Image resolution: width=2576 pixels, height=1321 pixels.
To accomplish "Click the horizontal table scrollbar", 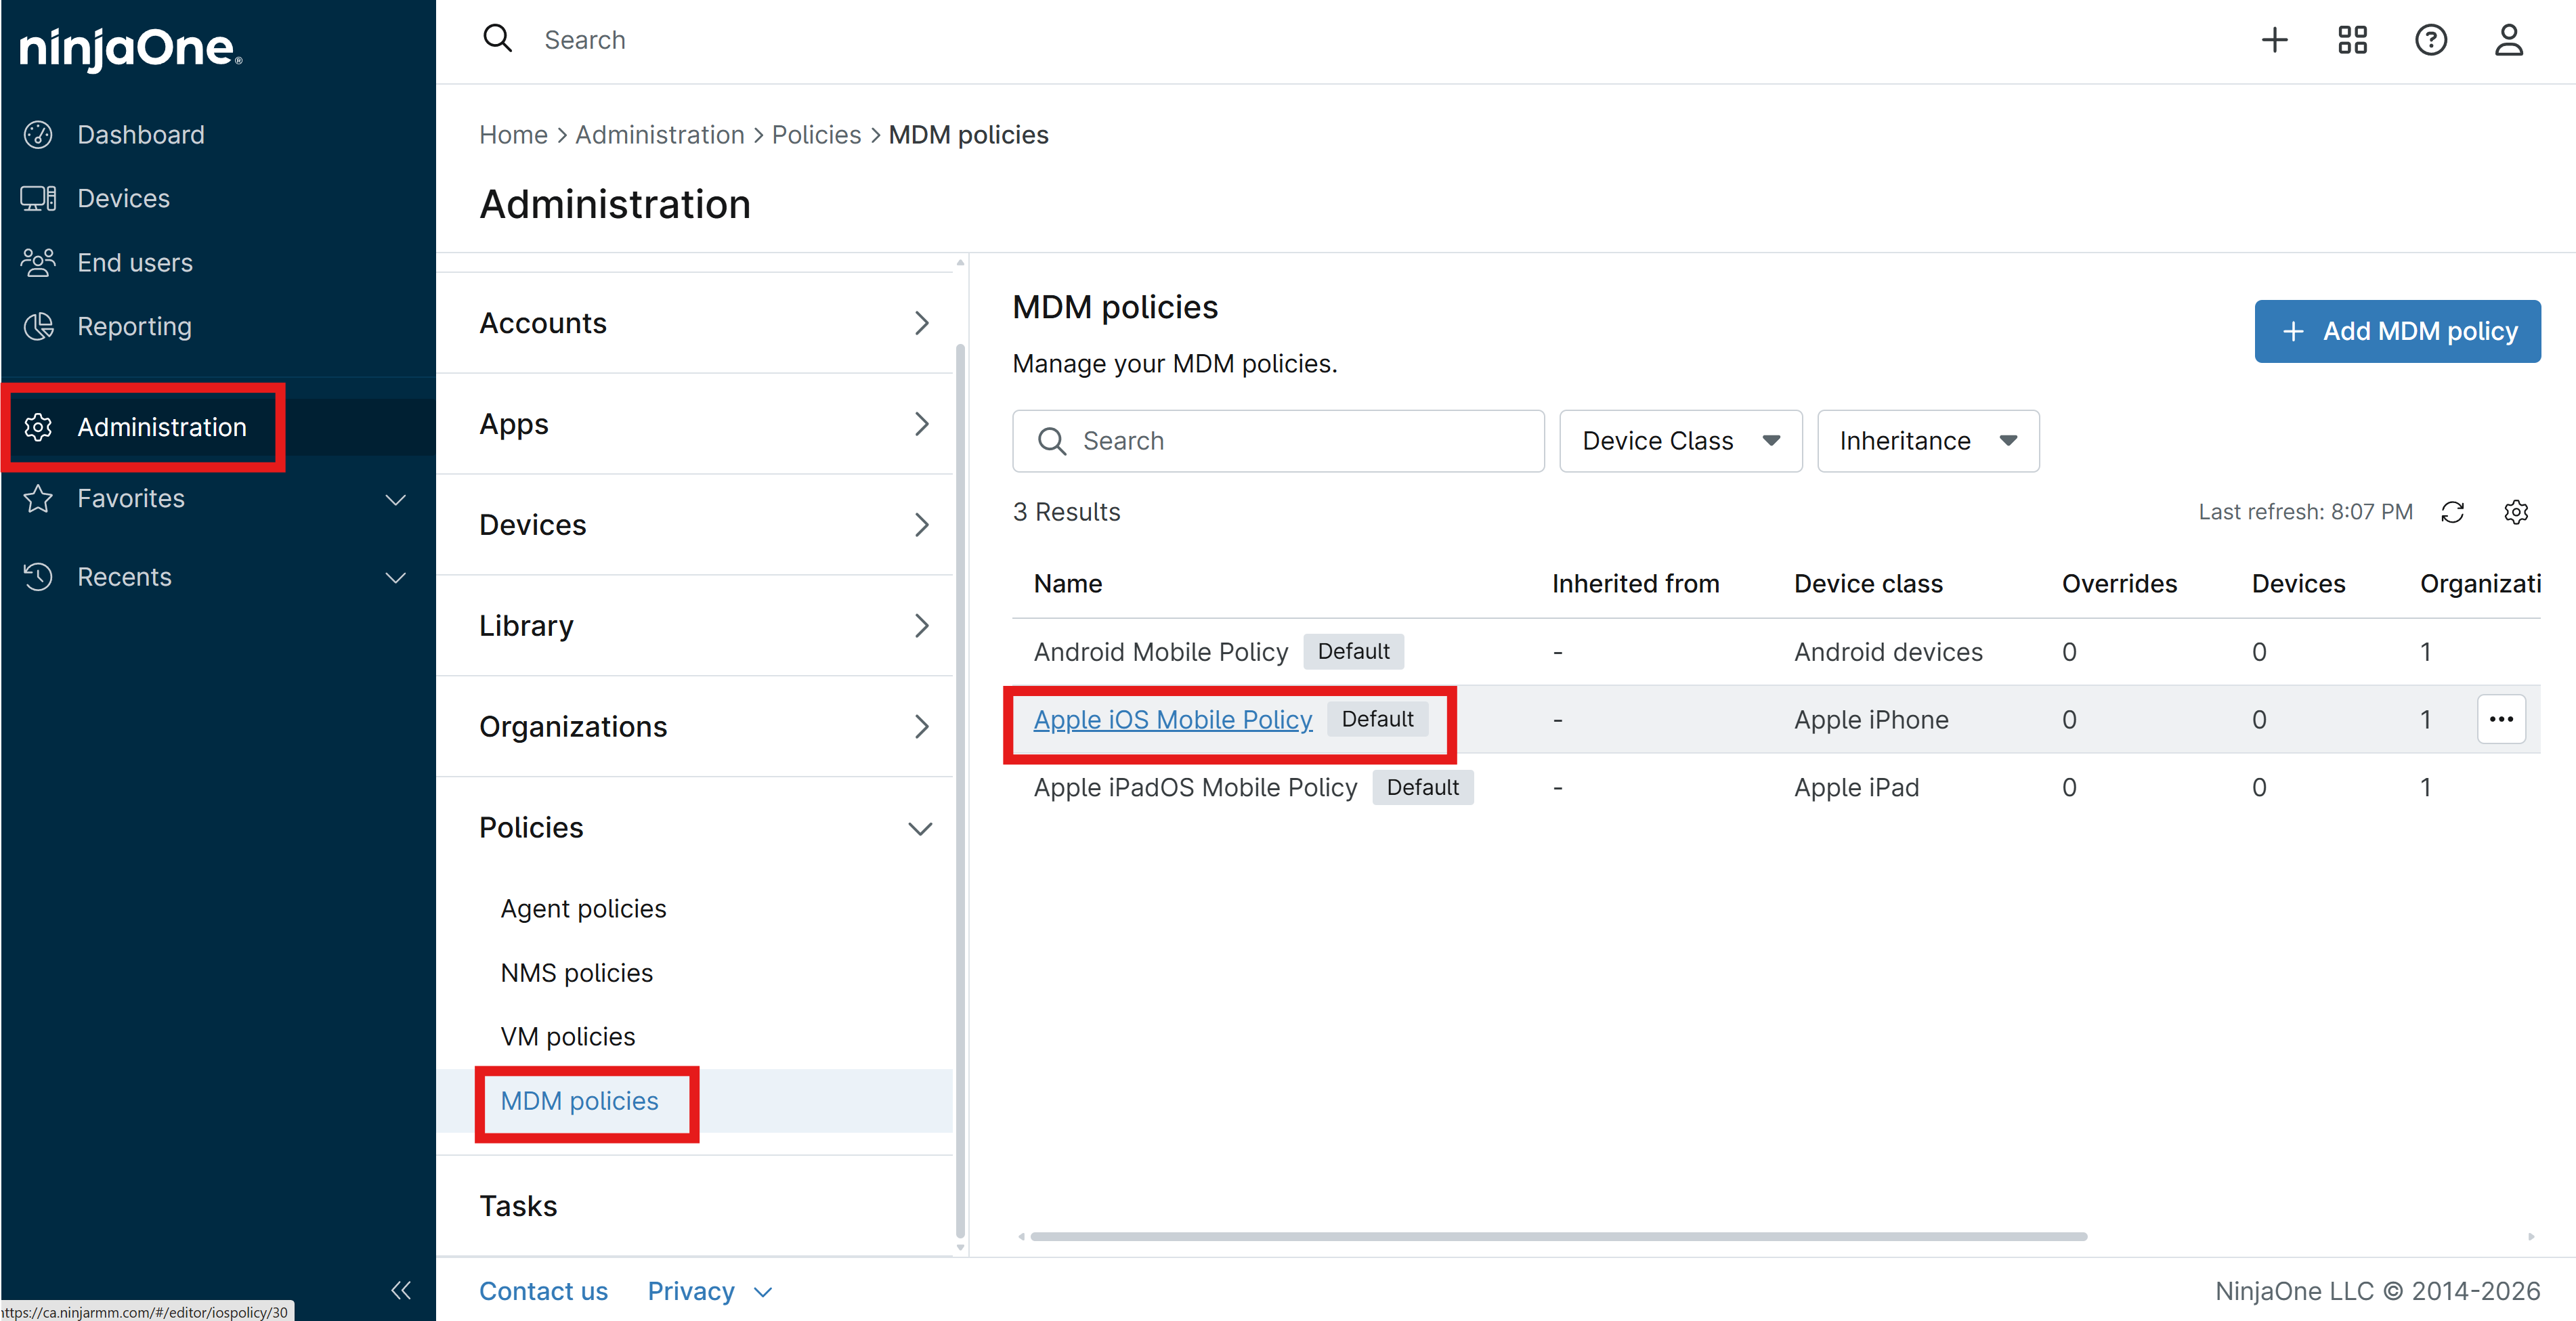I will [1558, 1237].
